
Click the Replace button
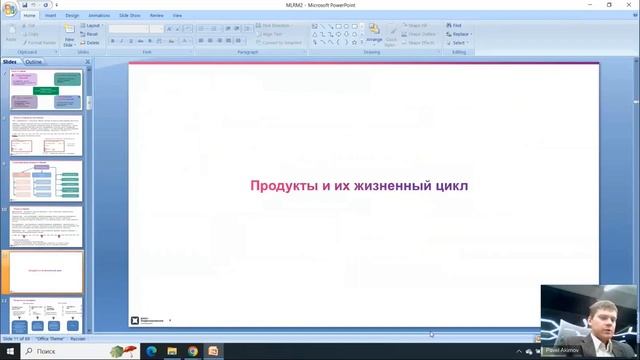[x=459, y=34]
